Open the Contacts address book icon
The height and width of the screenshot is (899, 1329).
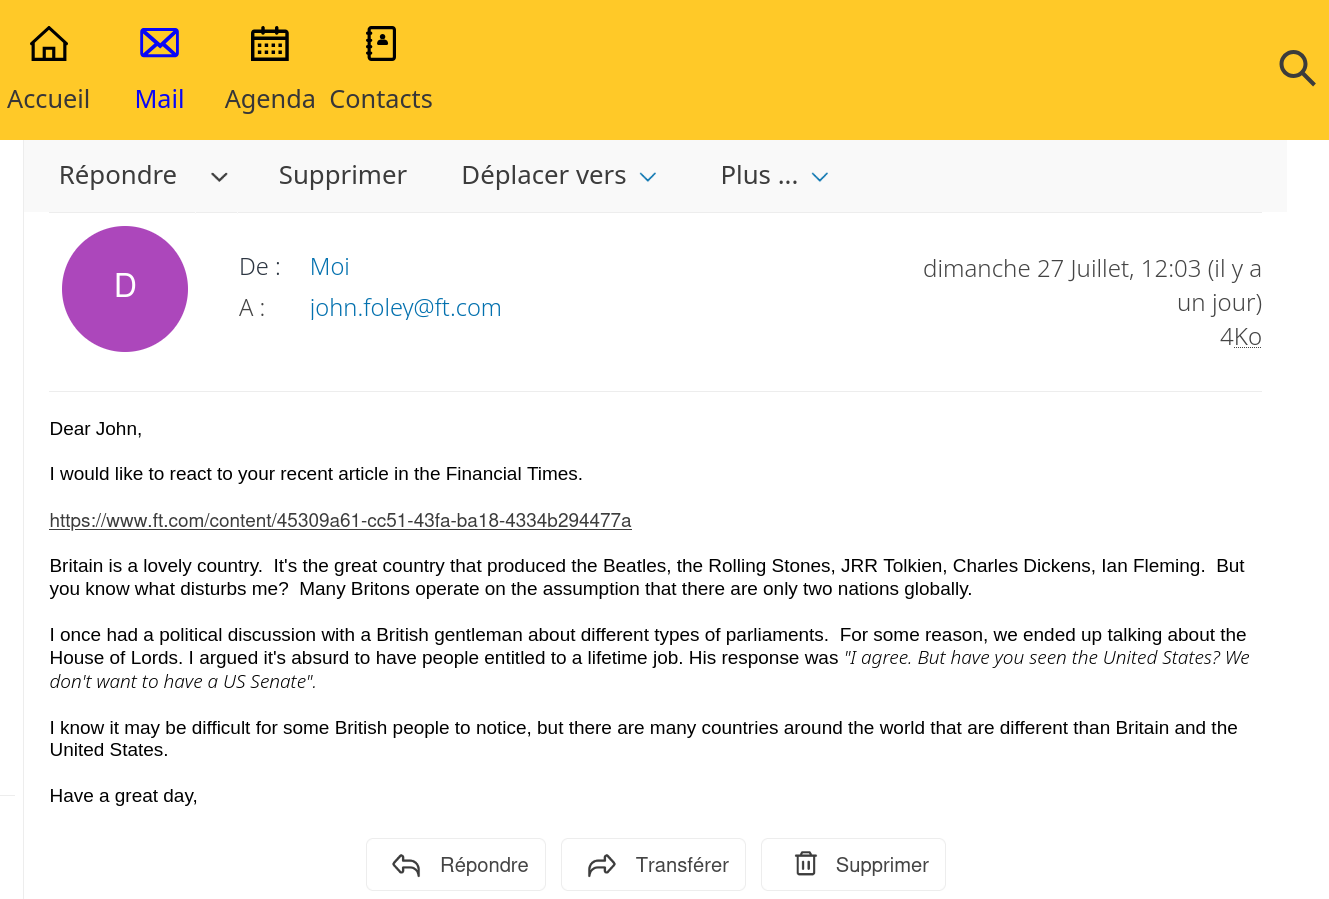(381, 44)
